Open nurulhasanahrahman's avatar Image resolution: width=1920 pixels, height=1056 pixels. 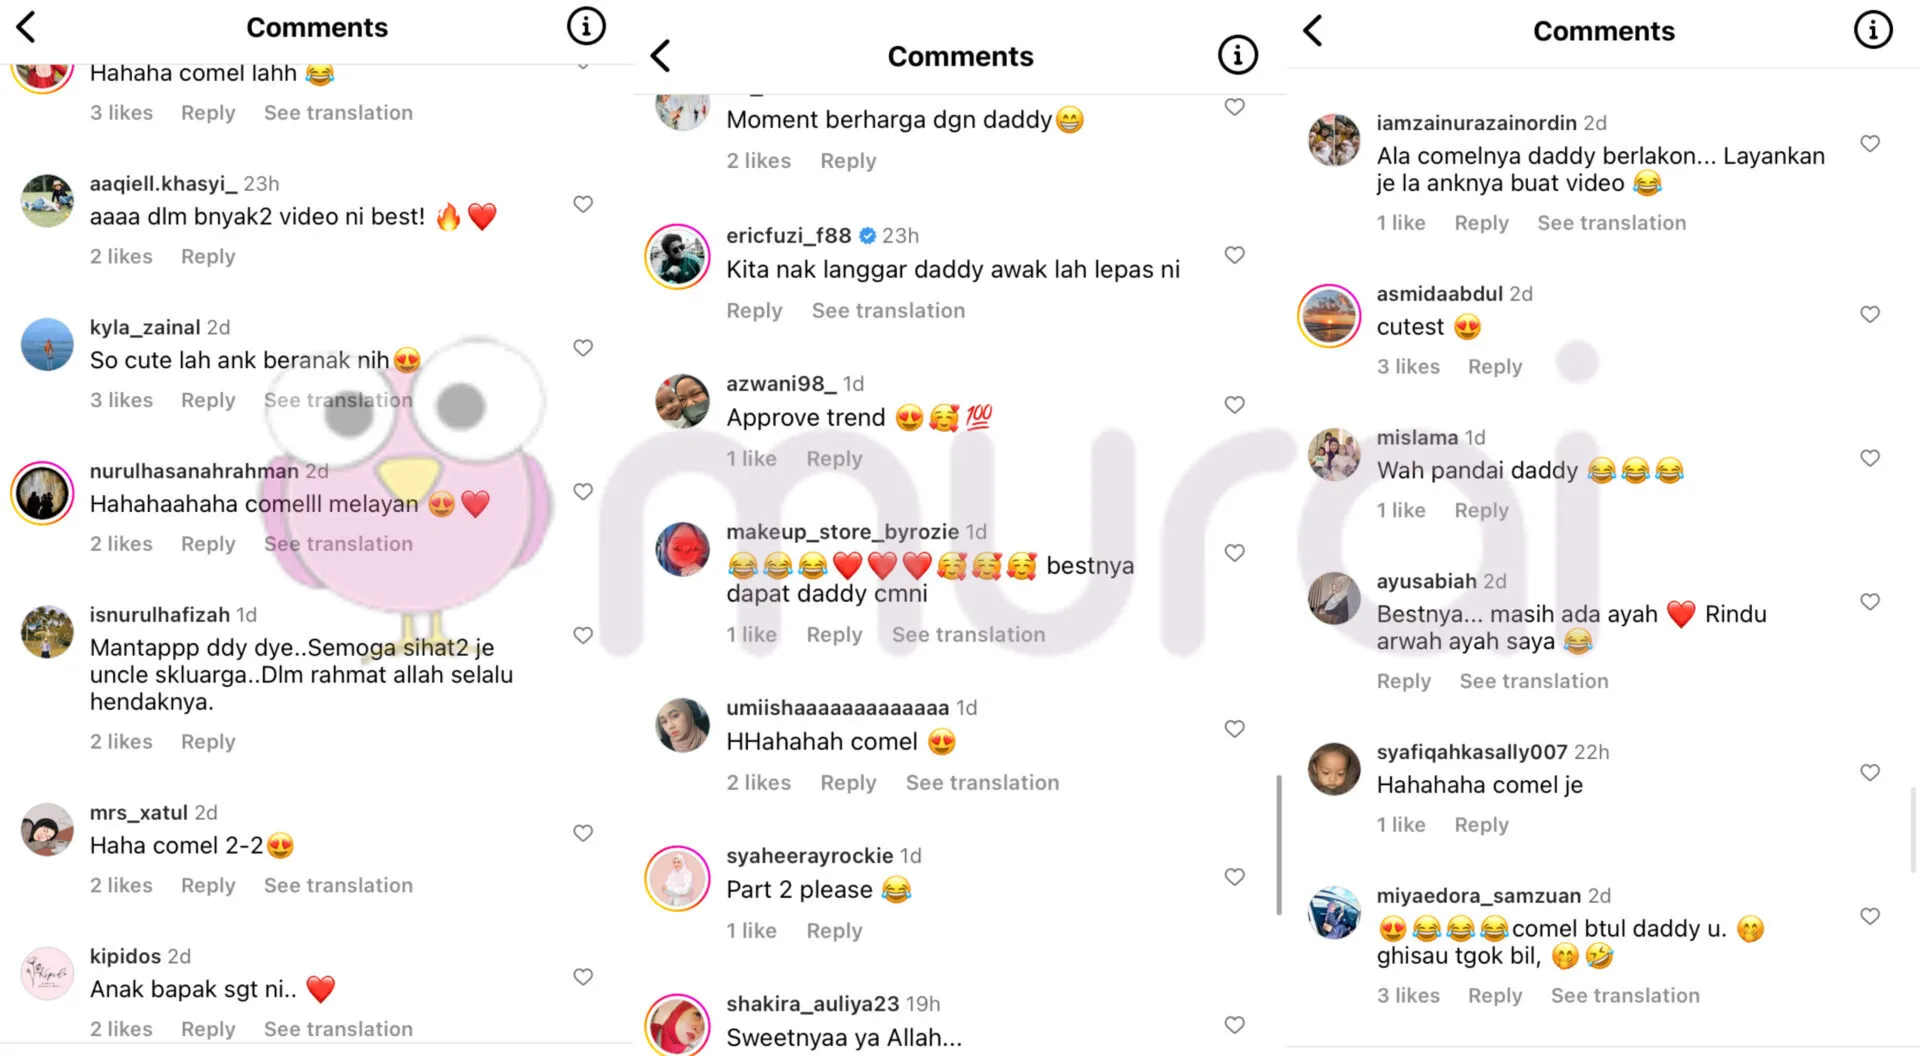[43, 493]
